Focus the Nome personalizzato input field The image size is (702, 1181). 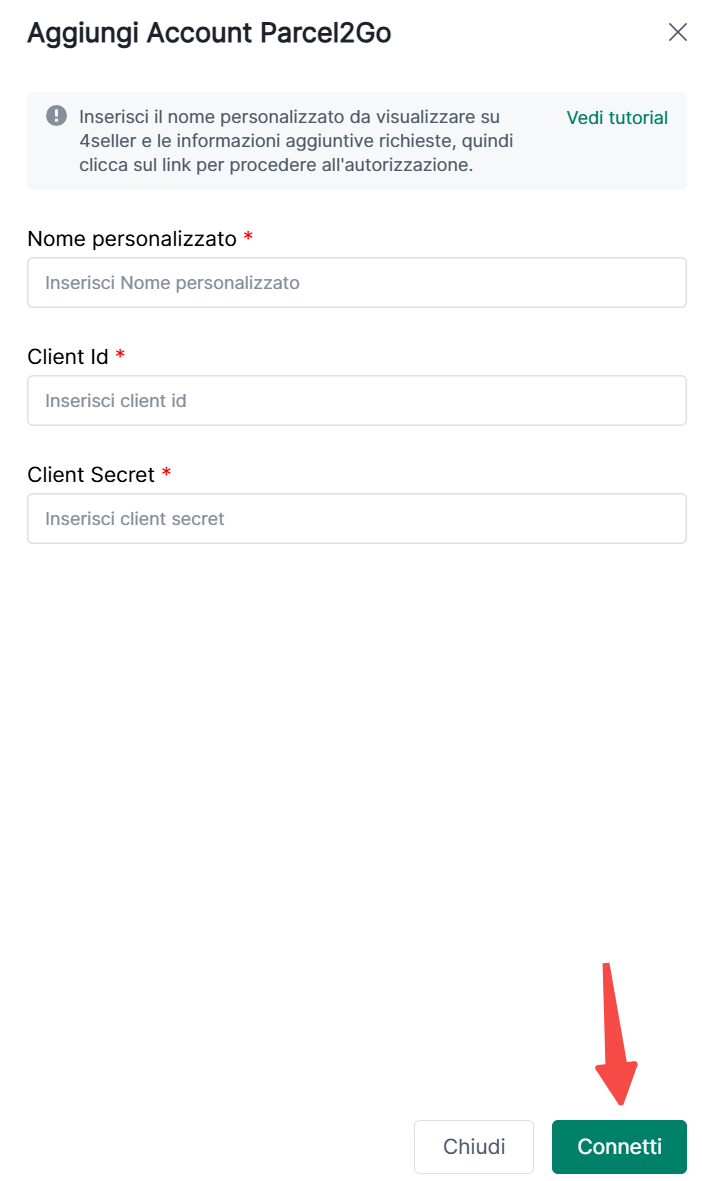point(356,283)
